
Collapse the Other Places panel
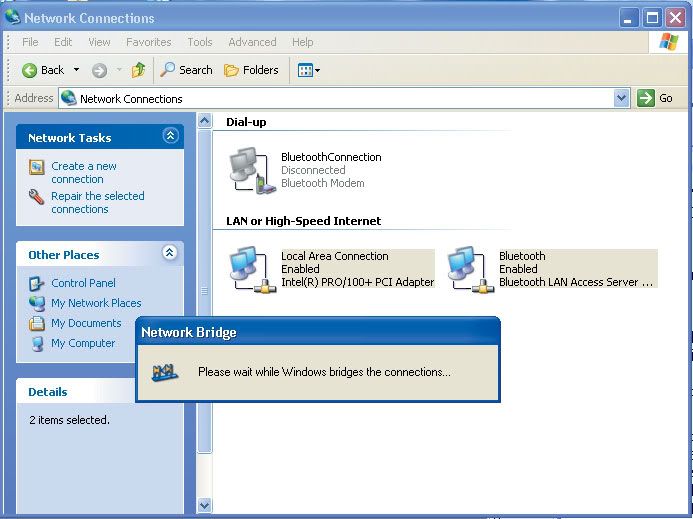point(170,253)
